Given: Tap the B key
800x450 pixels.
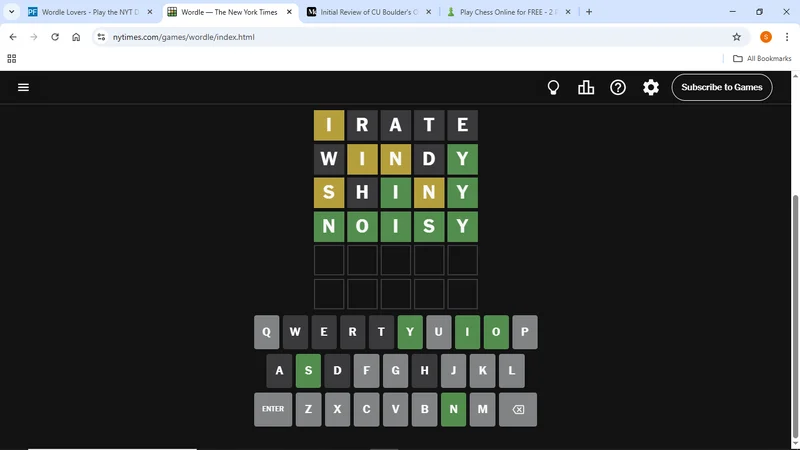Looking at the screenshot, I should tap(424, 409).
